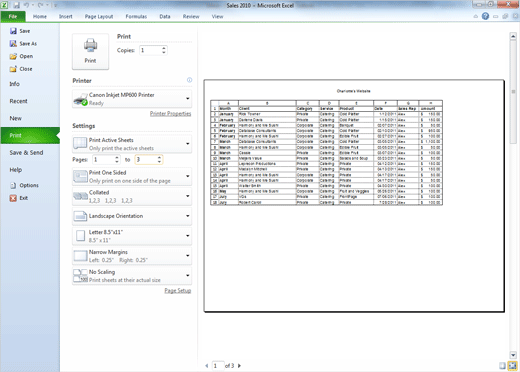
Task: Minimize the ribbon using caret icon
Action: click(x=476, y=16)
